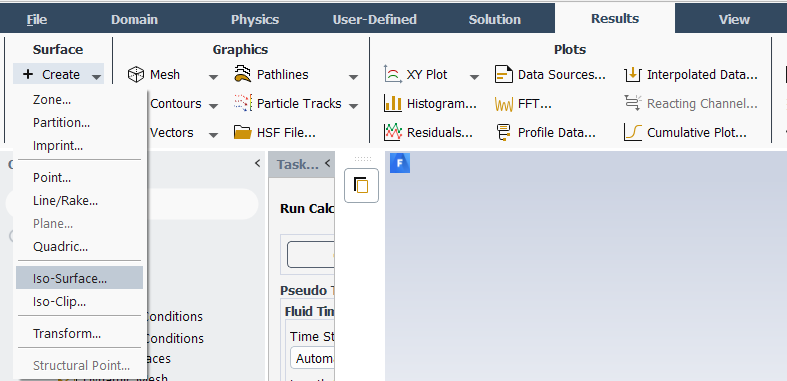Click Data Sources button
The width and height of the screenshot is (787, 381).
coord(551,75)
